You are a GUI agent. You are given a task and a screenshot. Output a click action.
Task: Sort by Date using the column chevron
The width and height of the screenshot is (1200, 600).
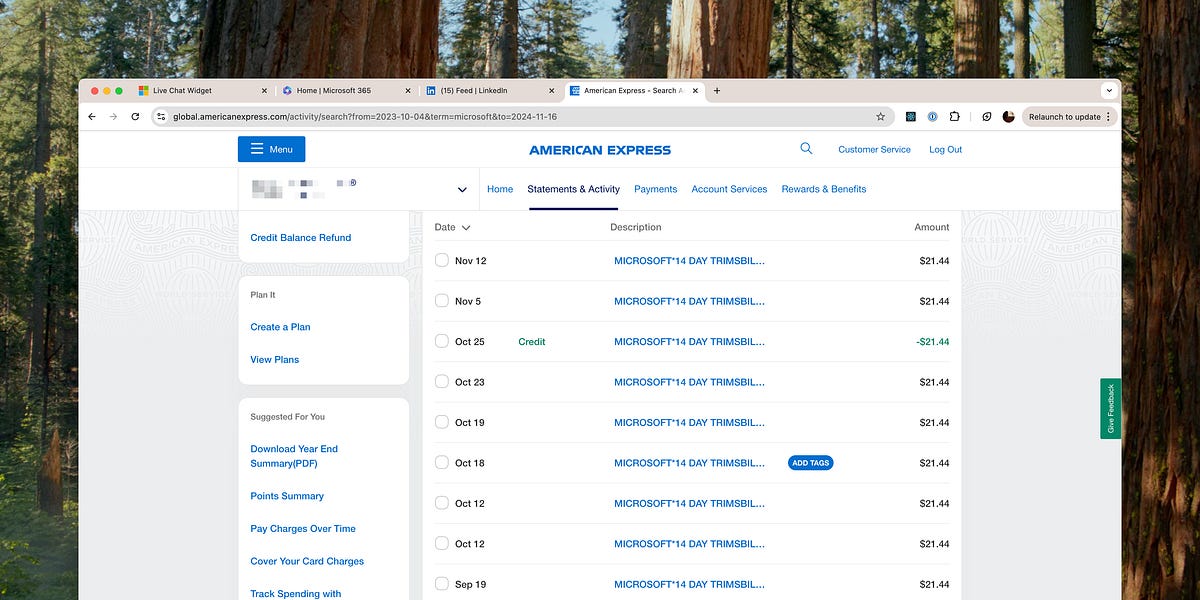coord(466,228)
